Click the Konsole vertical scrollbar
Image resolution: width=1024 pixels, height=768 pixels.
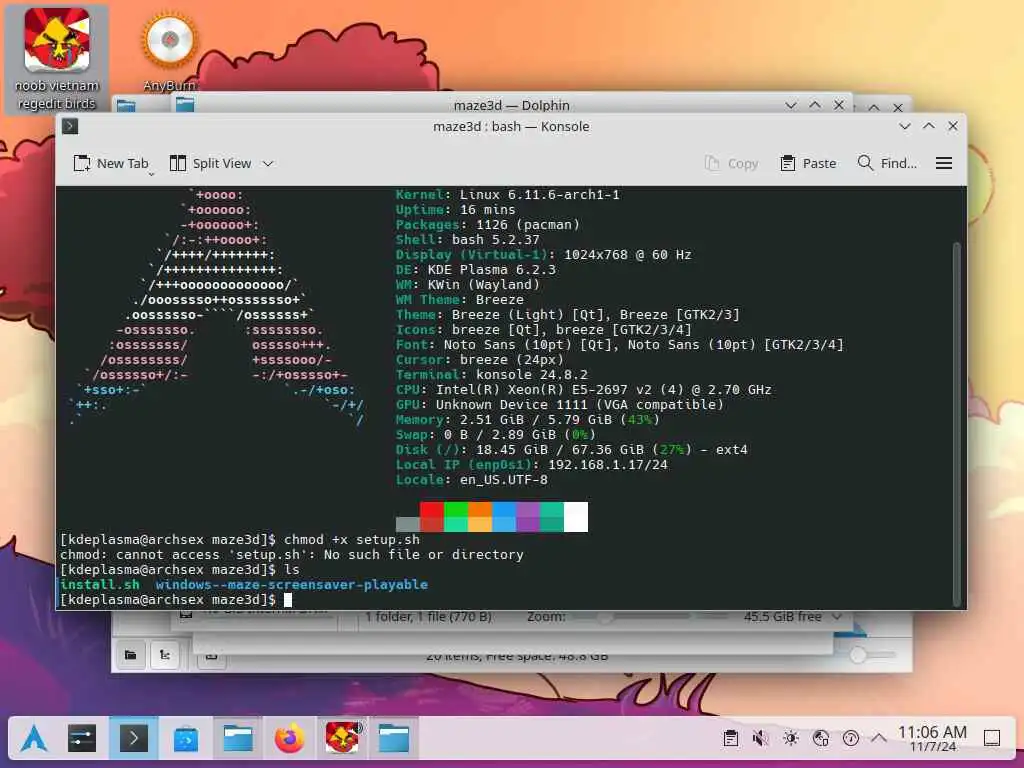[957, 423]
